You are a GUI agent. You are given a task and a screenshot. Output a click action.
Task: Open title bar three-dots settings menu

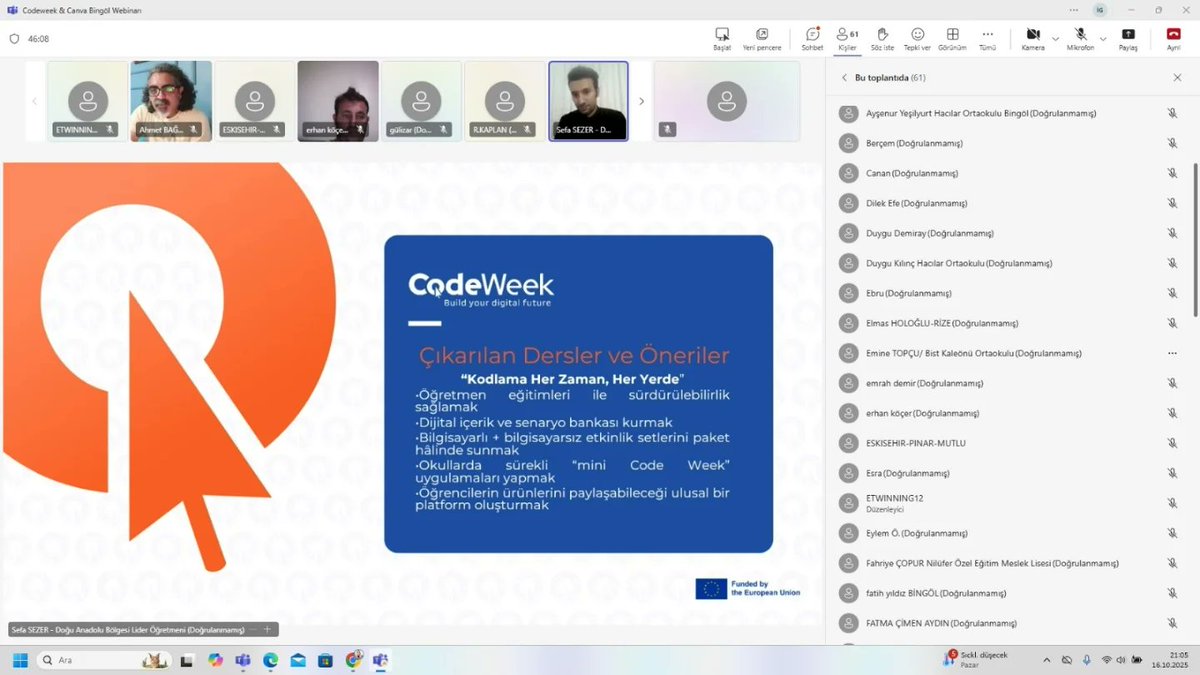tap(1074, 10)
